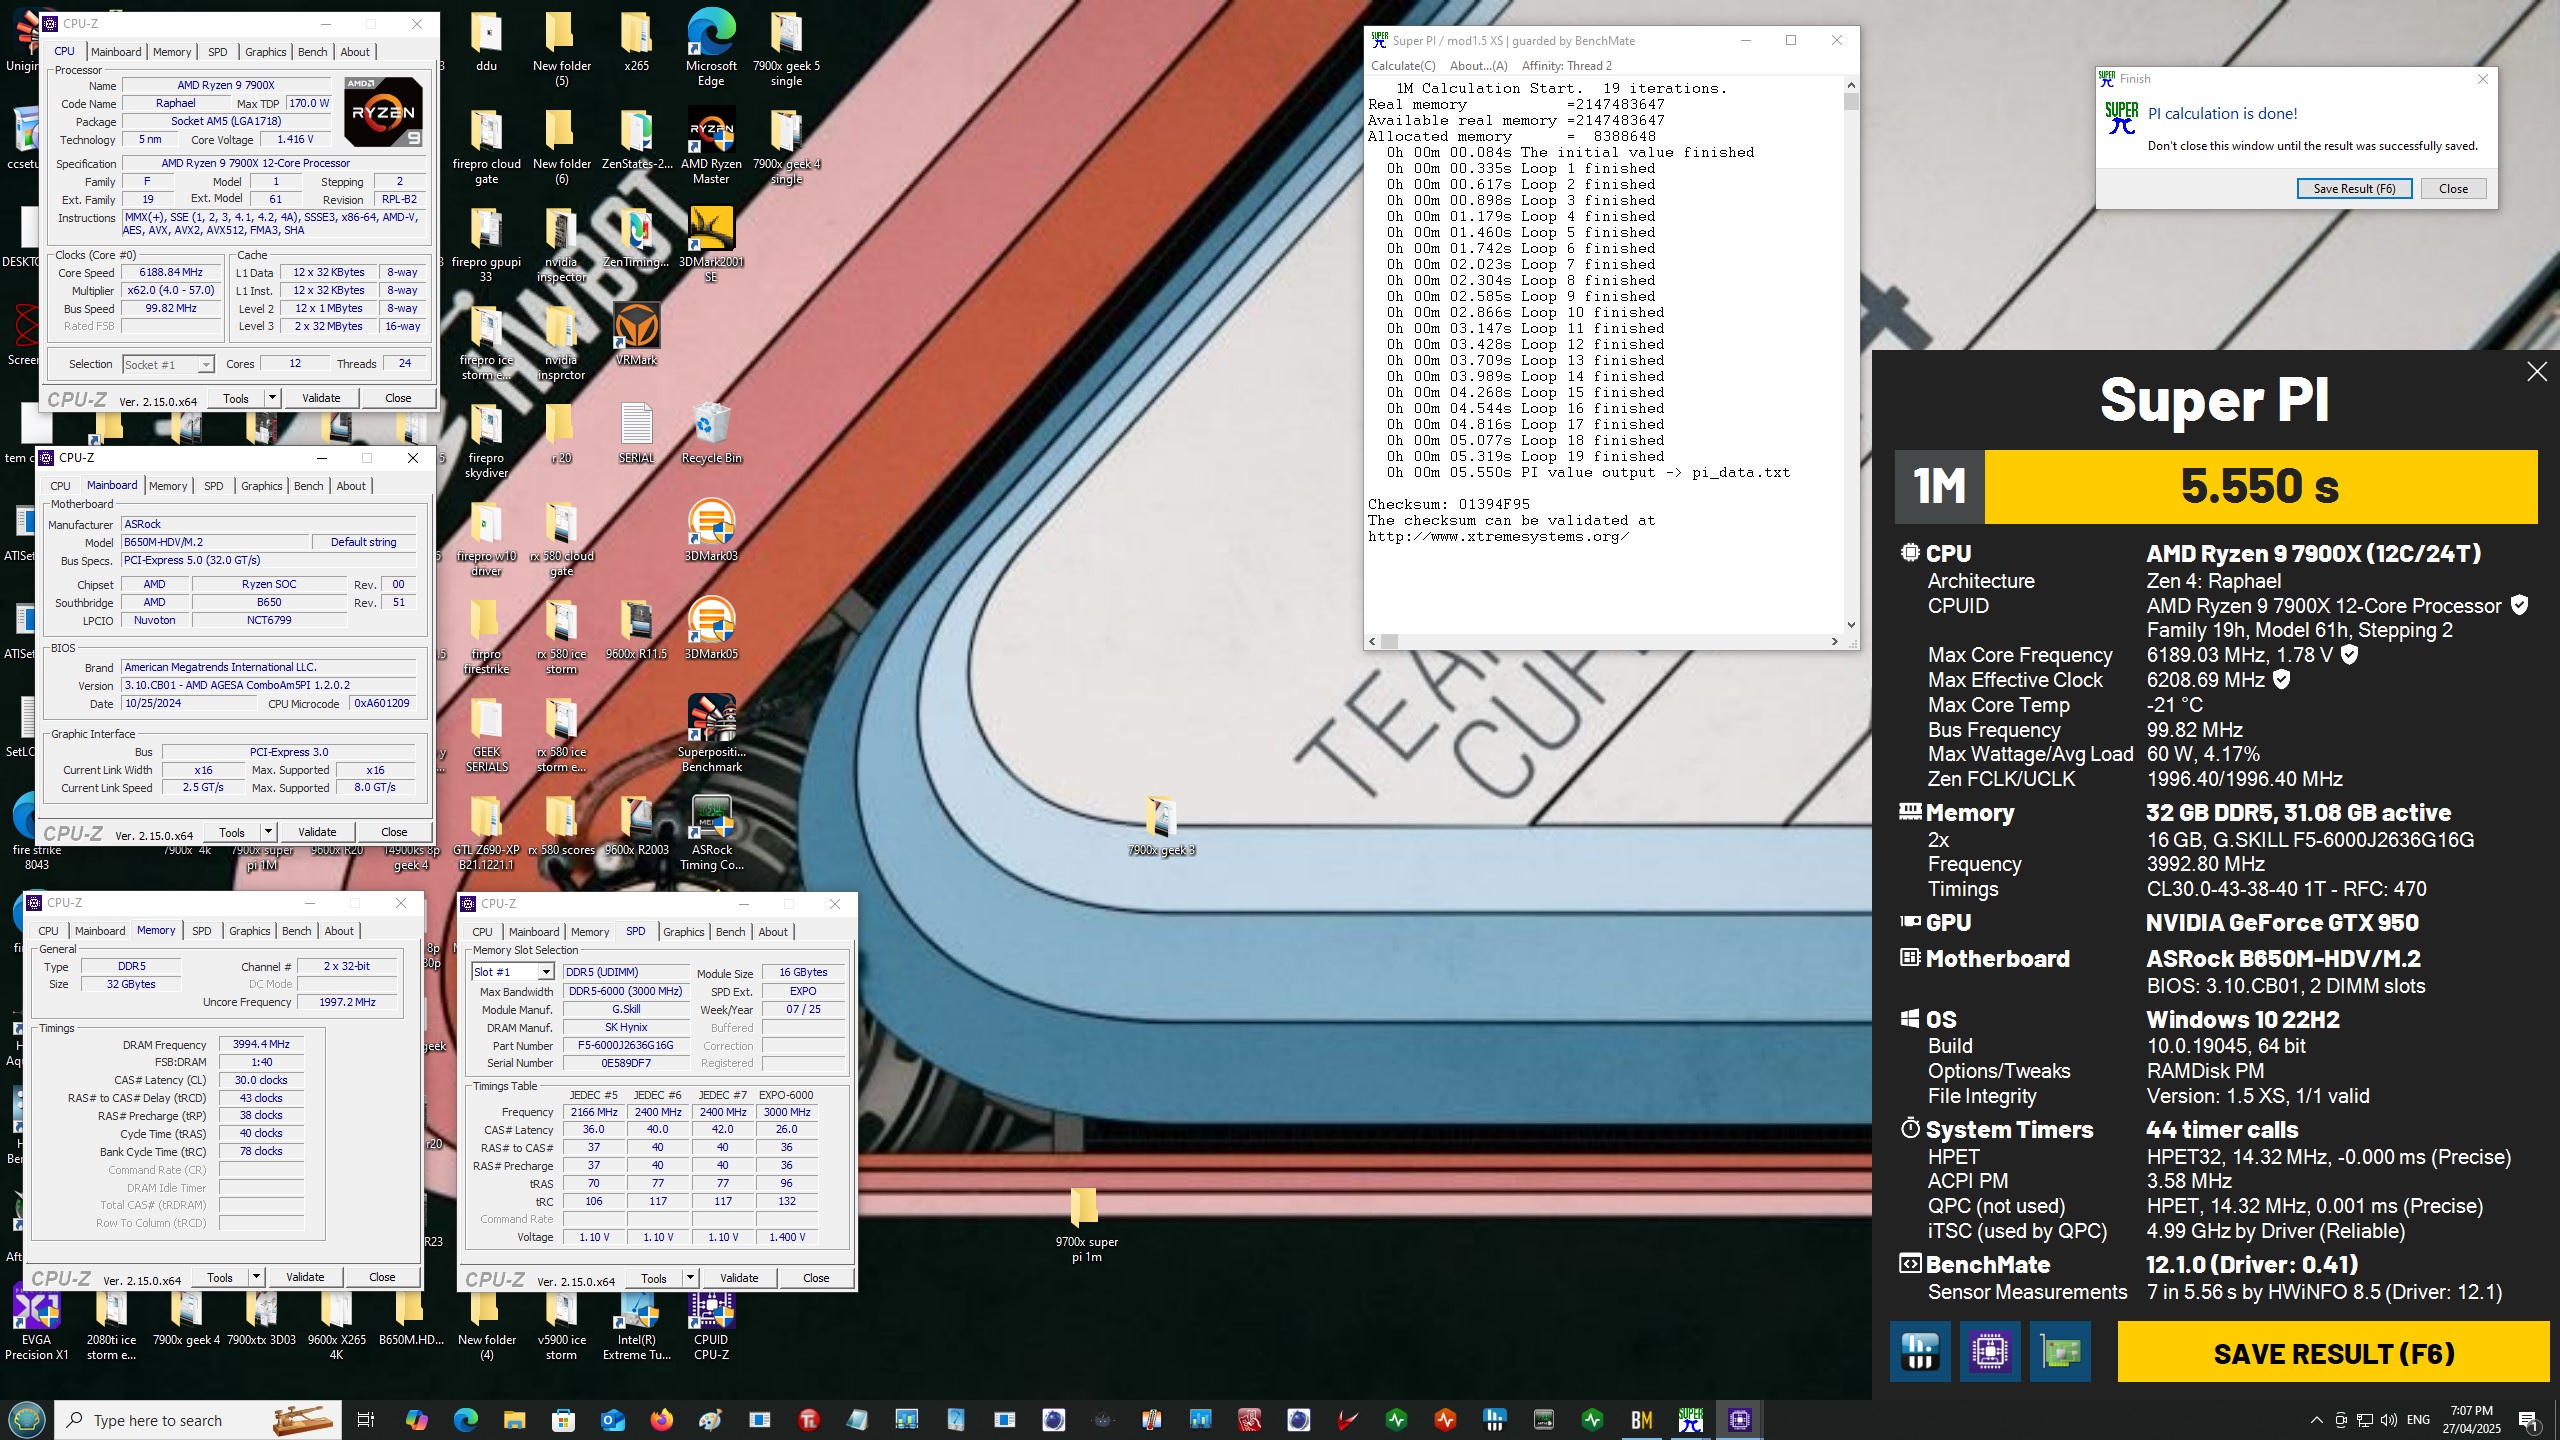Viewport: 2560px width, 1440px height.
Task: Select the 3DMark2001 SE desktop icon
Action: [711, 244]
